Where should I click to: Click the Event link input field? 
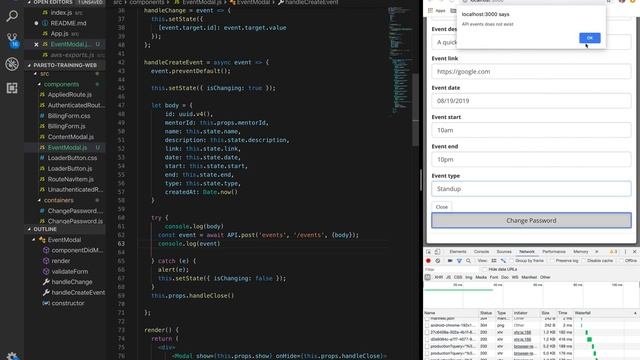[531, 71]
